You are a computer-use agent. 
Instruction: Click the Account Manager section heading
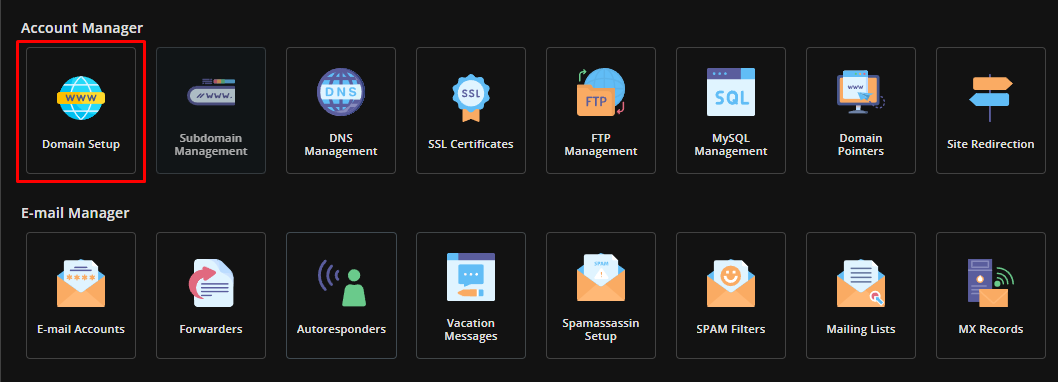click(x=82, y=28)
